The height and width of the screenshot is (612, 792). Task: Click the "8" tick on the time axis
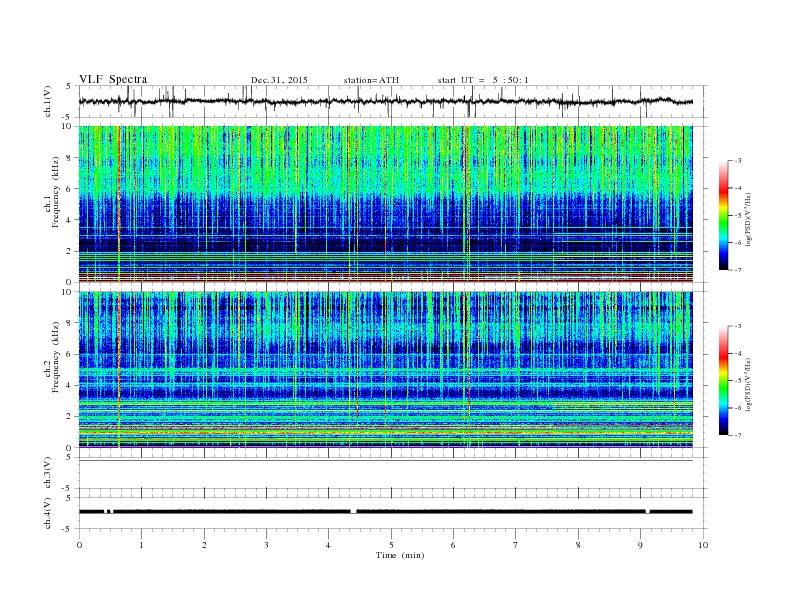tap(578, 545)
